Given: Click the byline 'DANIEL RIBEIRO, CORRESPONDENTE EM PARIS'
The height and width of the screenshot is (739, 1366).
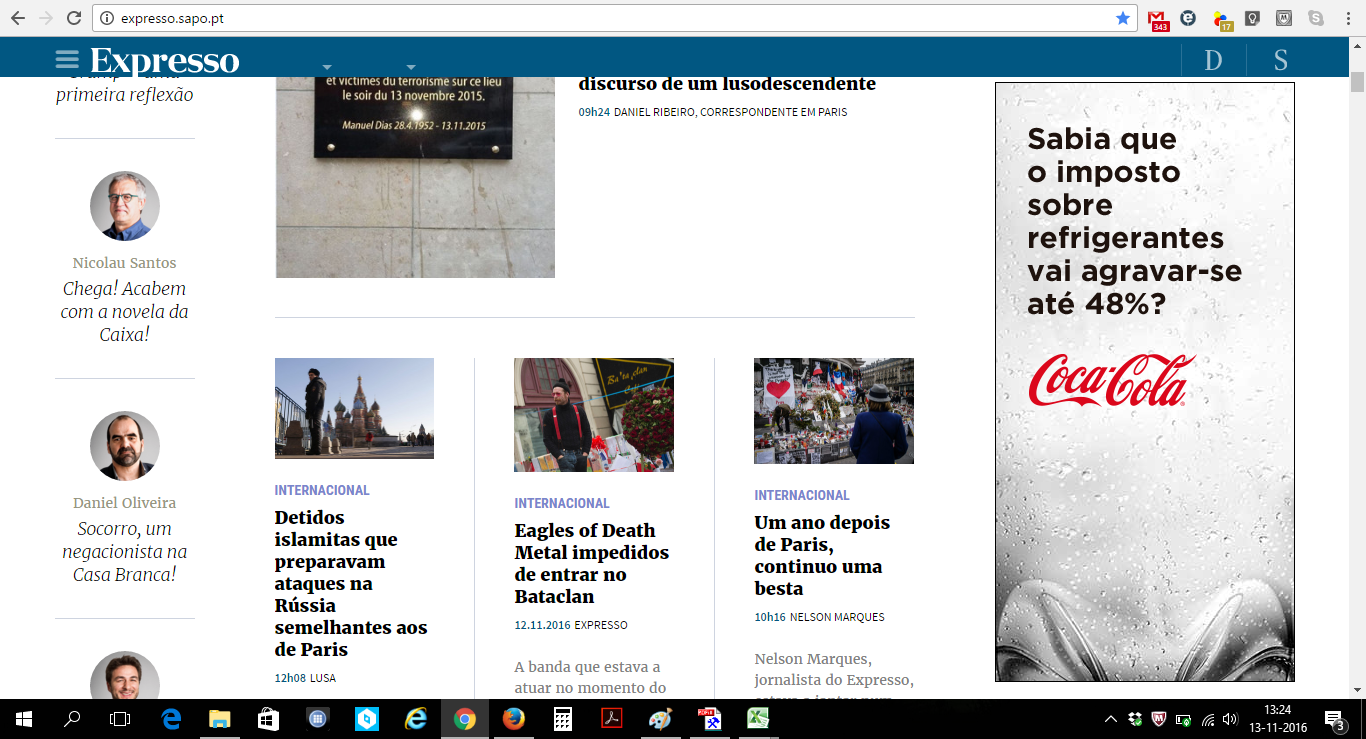Looking at the screenshot, I should (x=730, y=112).
